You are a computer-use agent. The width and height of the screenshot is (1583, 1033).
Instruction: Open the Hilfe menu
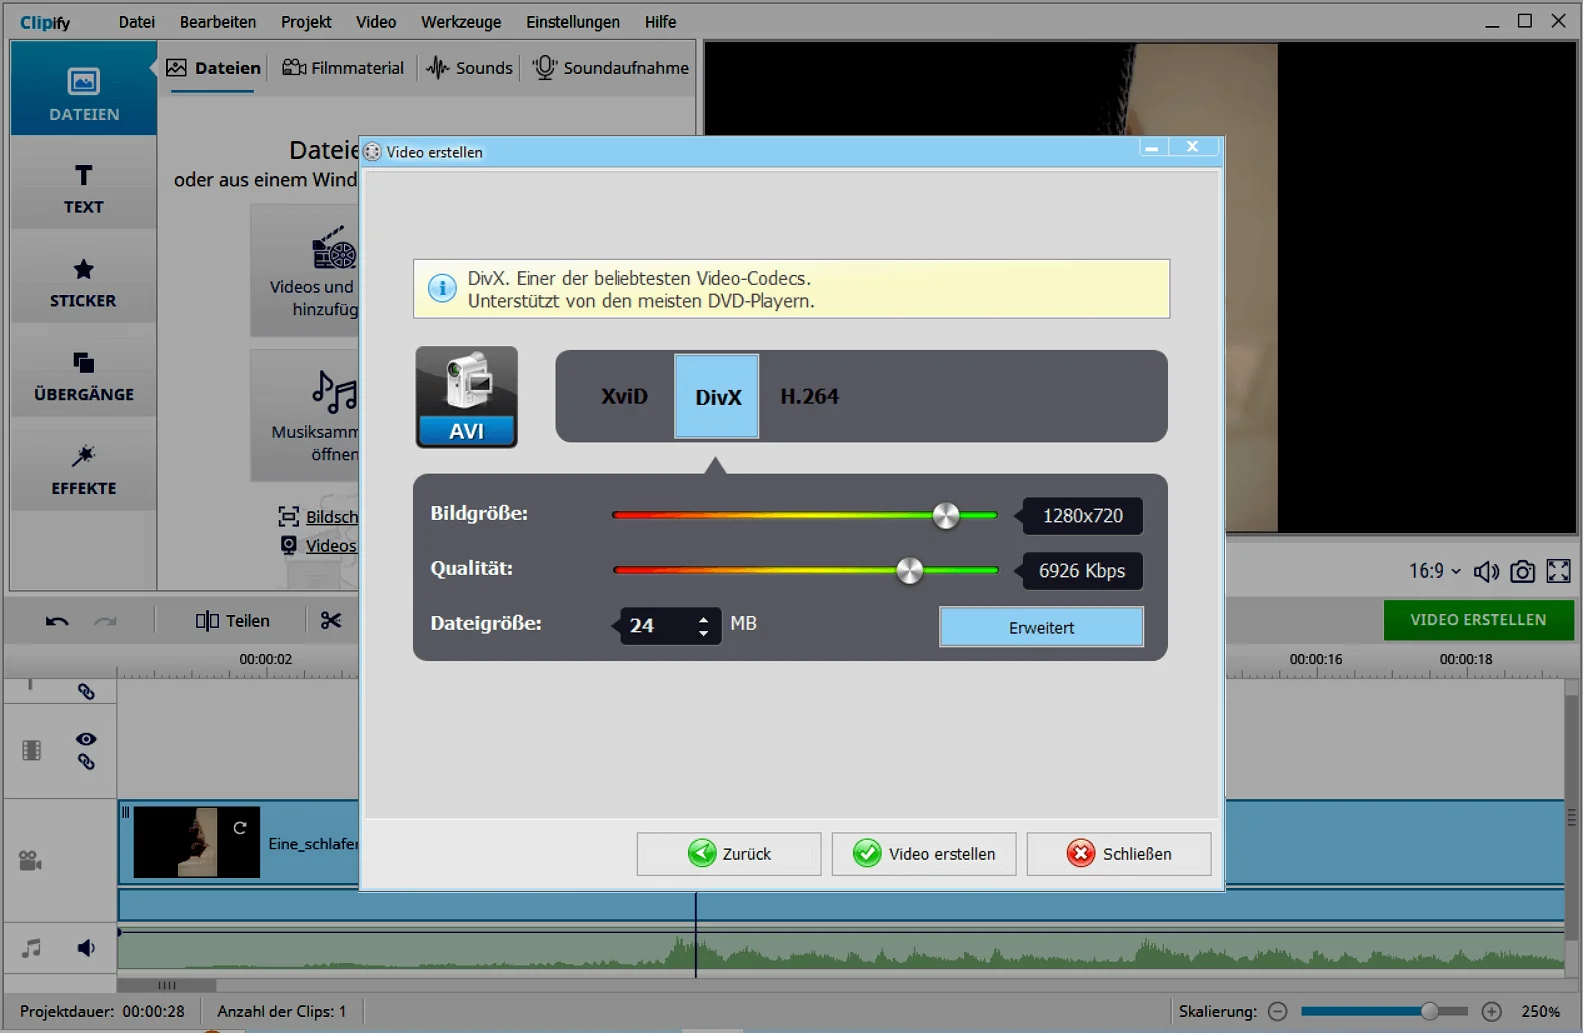click(660, 22)
